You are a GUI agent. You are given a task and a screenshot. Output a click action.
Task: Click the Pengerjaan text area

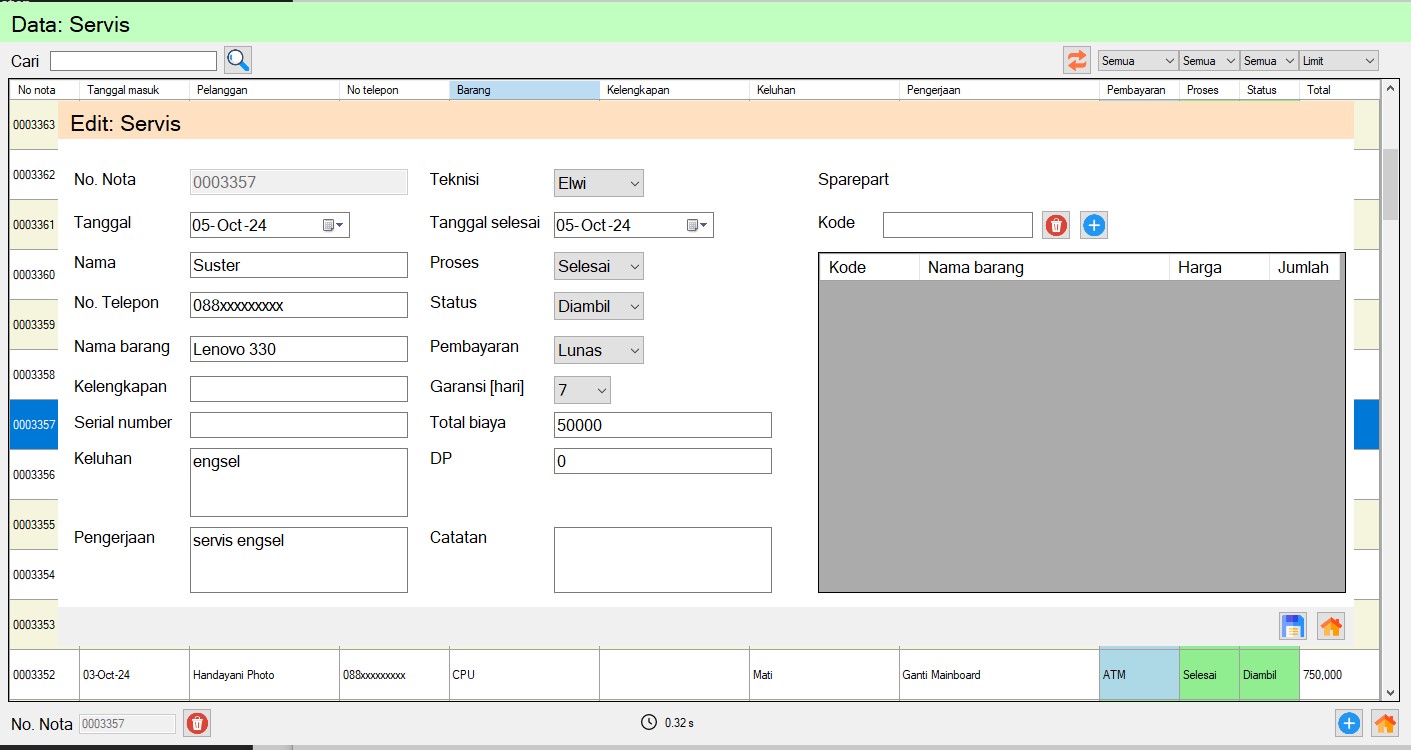(x=299, y=560)
